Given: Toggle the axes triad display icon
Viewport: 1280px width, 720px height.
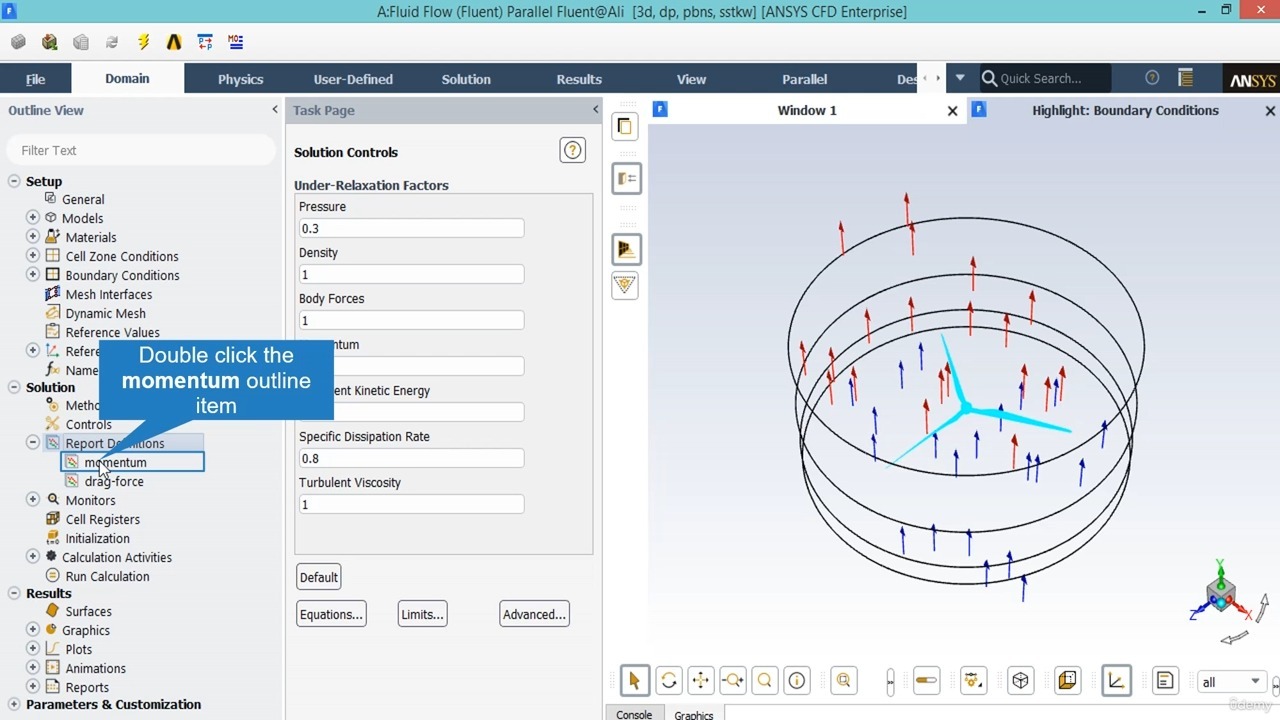Looking at the screenshot, I should pos(1116,681).
